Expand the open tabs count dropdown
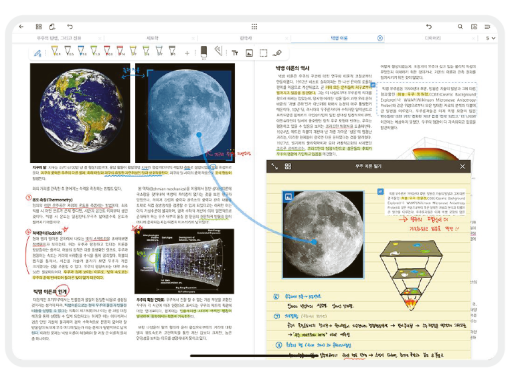The image size is (510, 382). pos(490,38)
